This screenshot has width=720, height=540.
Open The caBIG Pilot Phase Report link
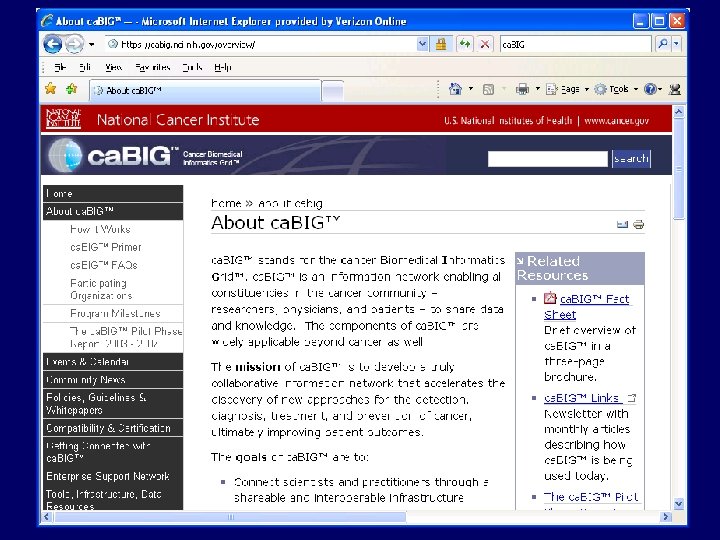click(126, 338)
